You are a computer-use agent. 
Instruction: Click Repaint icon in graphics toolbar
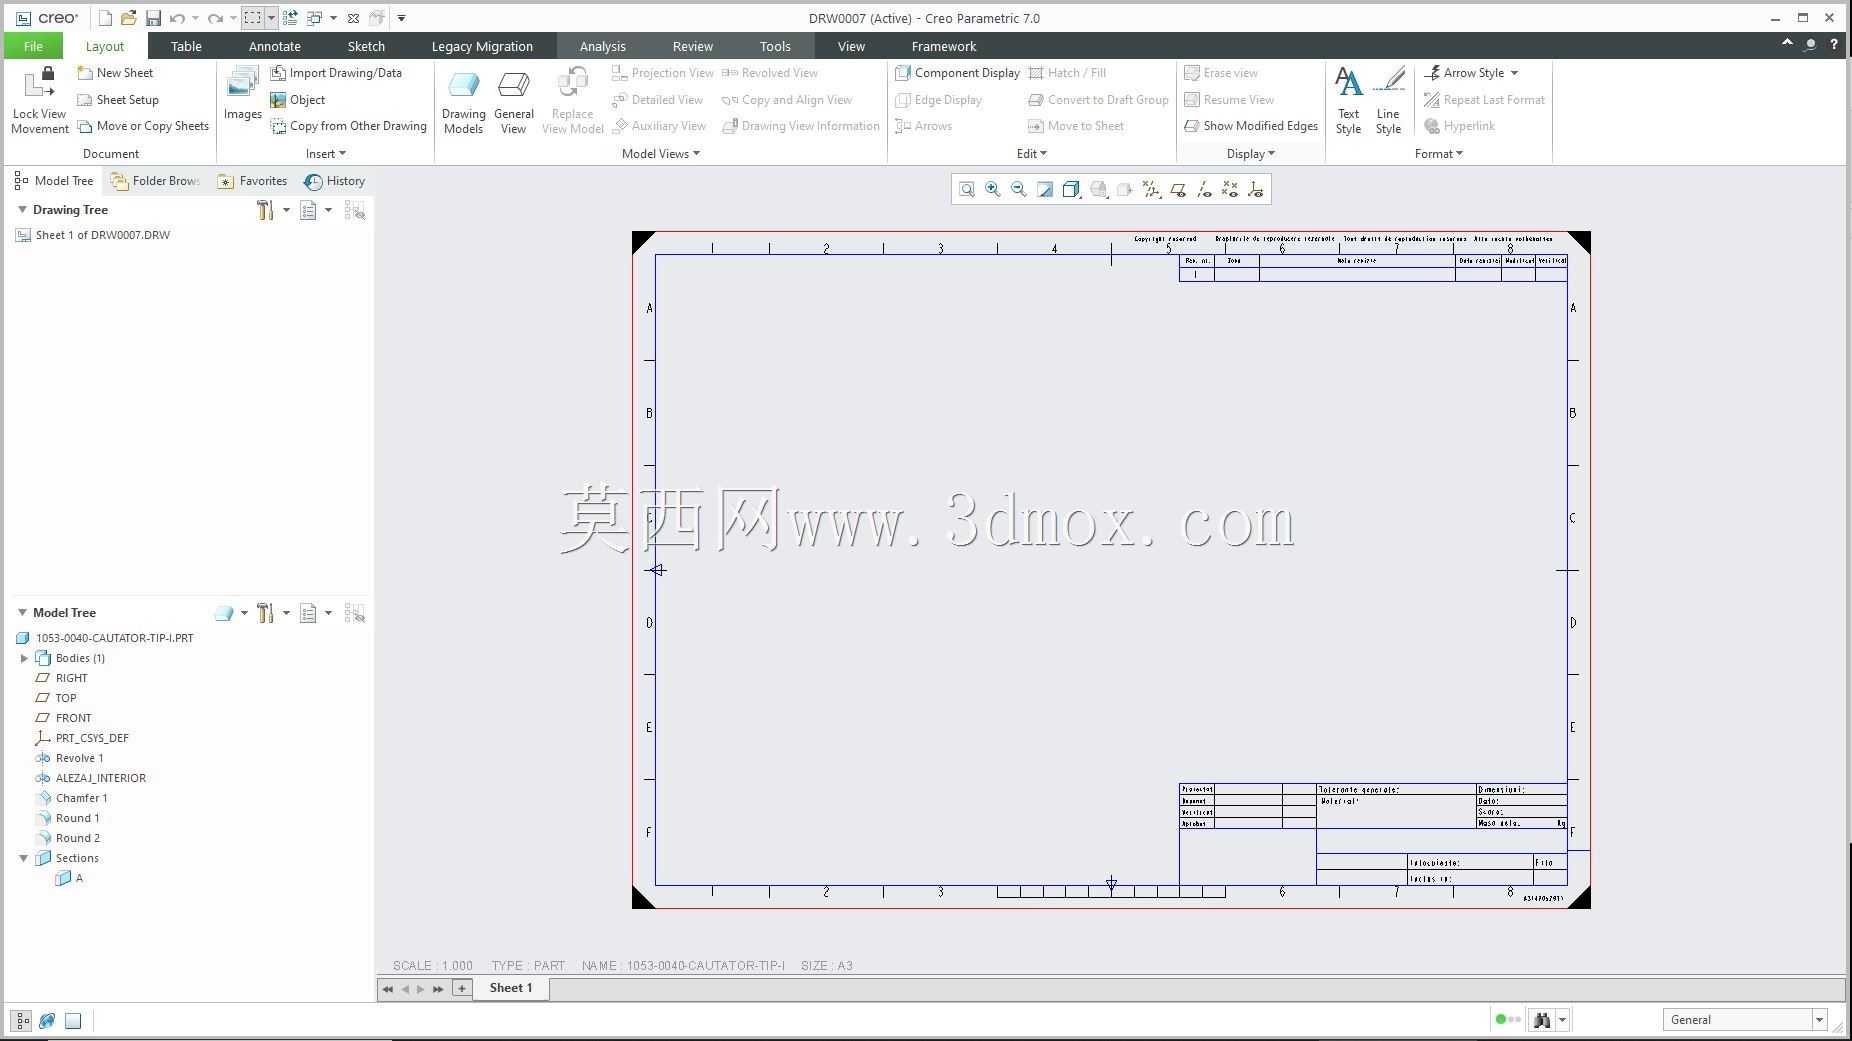point(1045,189)
